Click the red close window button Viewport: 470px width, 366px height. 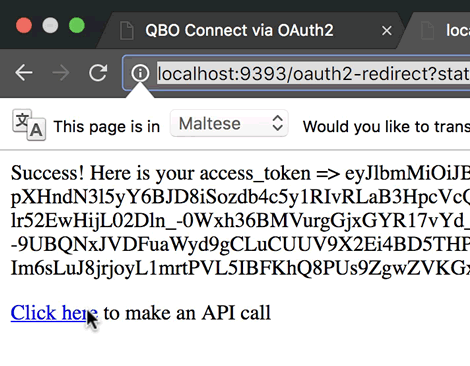[24, 26]
